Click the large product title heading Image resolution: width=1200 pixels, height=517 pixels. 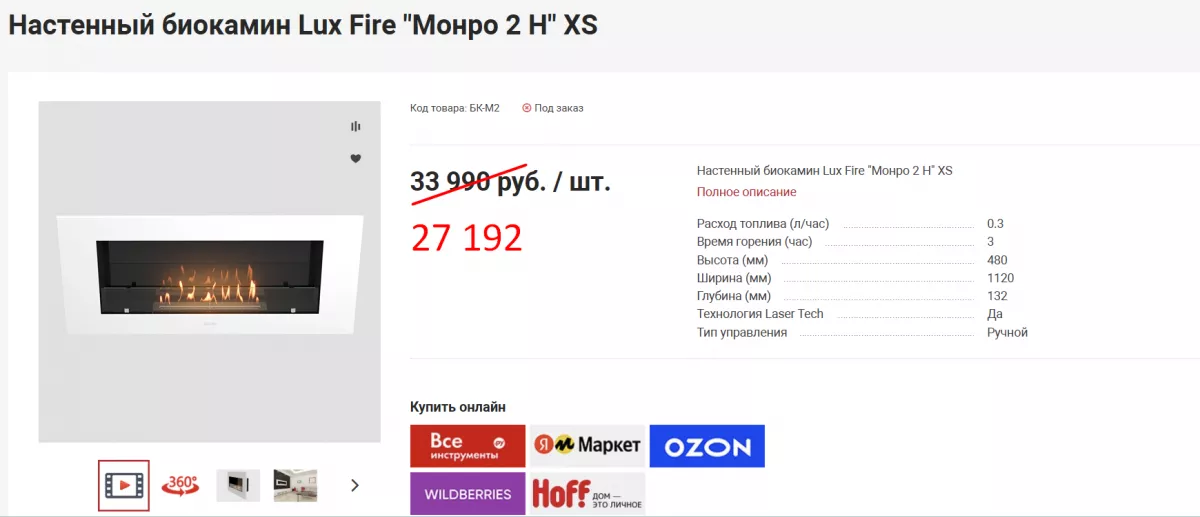click(x=303, y=25)
